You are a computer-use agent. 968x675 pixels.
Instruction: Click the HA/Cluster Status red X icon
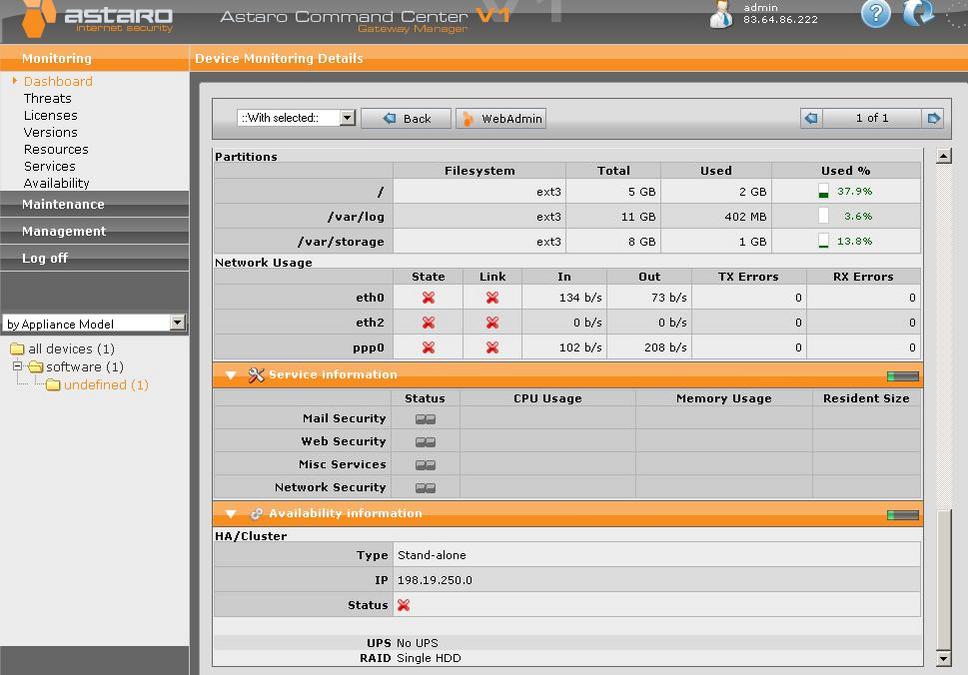404,605
